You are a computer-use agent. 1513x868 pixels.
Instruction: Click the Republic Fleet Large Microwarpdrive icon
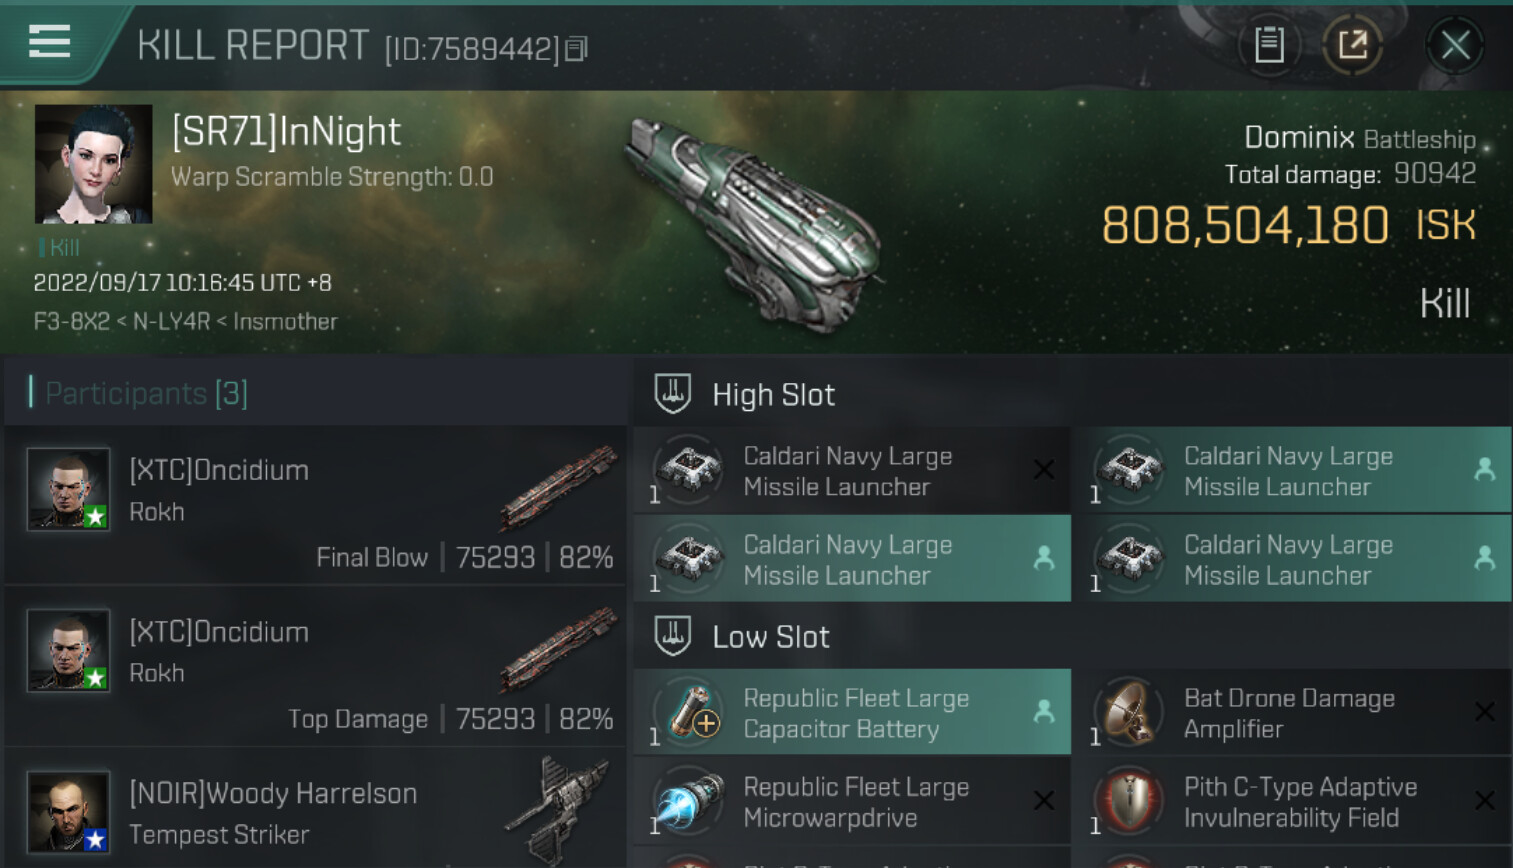point(691,801)
